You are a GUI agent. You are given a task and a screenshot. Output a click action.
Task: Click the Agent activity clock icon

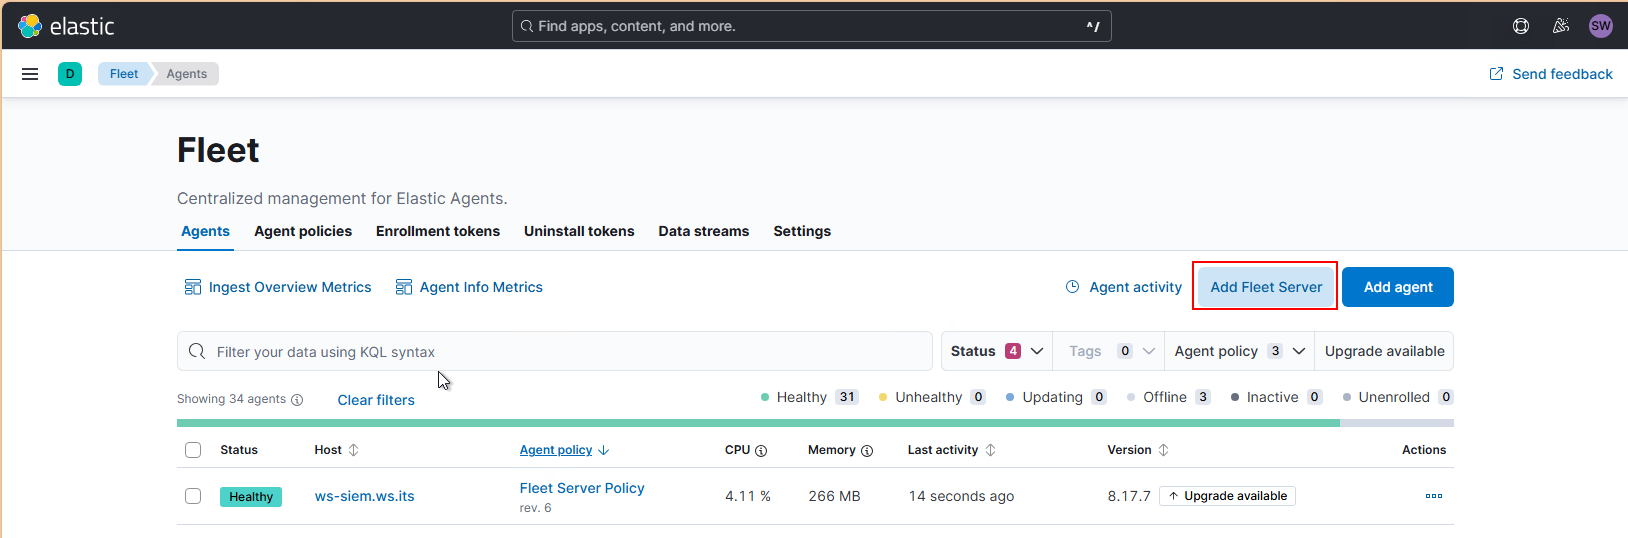tap(1073, 287)
